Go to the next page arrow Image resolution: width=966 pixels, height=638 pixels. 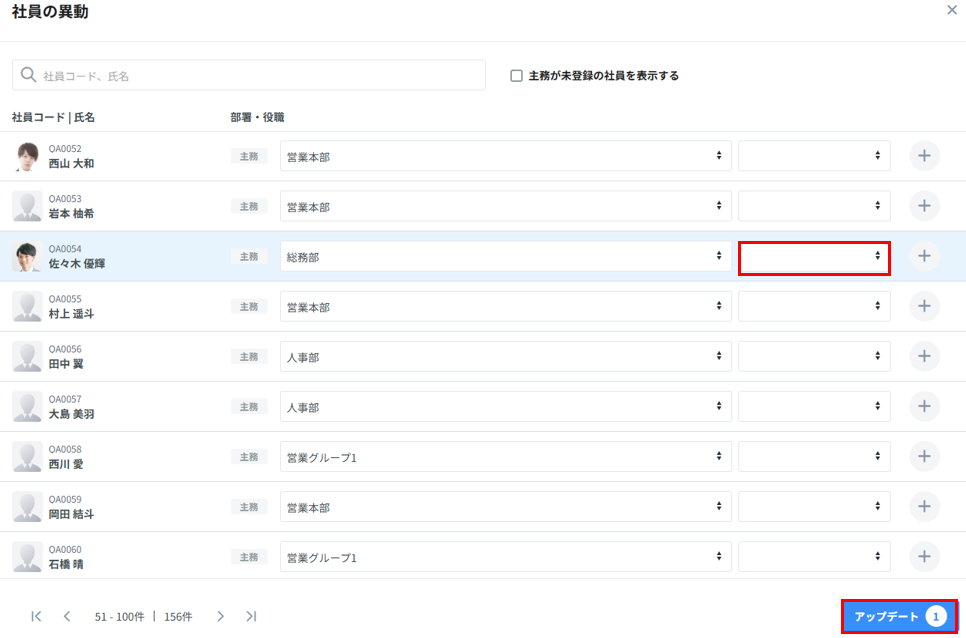click(x=220, y=616)
